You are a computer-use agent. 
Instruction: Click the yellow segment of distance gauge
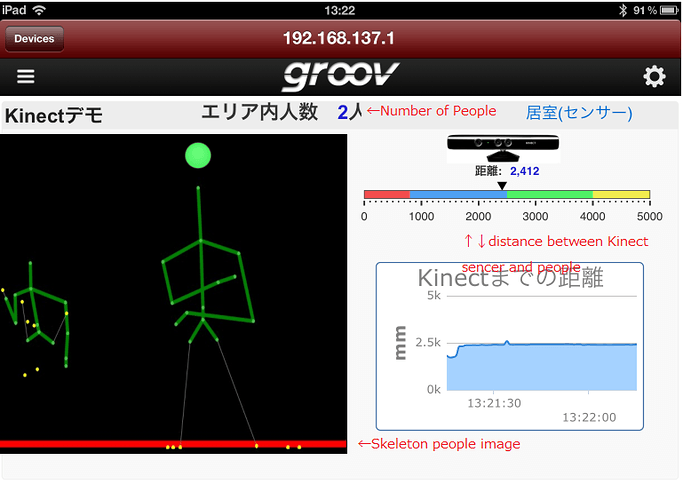[621, 194]
